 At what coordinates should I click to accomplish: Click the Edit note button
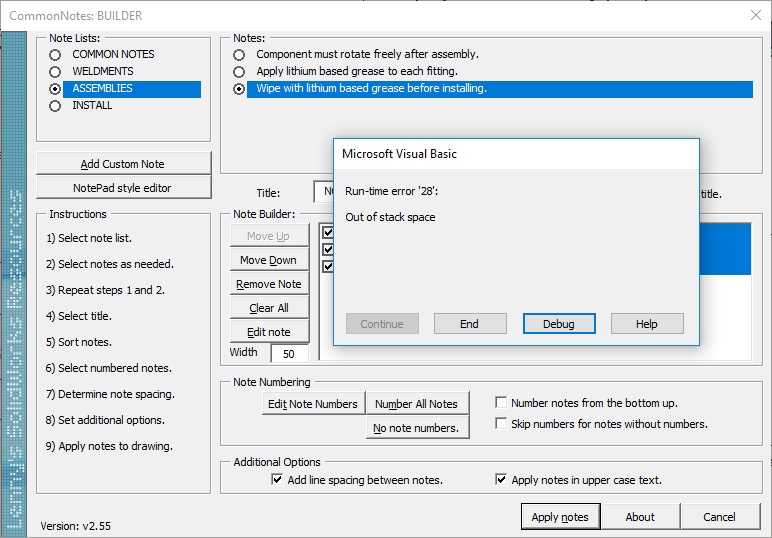pyautogui.click(x=269, y=332)
